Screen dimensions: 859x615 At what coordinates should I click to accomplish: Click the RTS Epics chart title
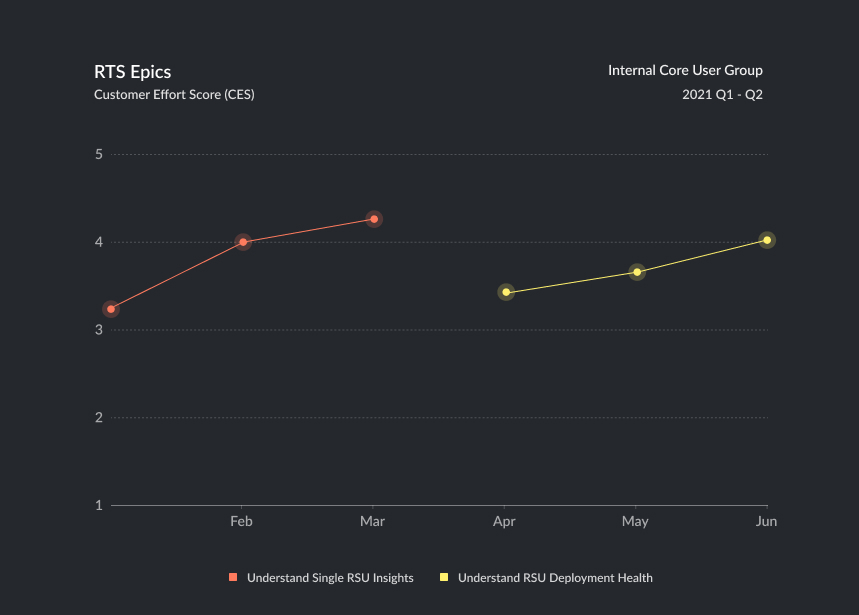coord(132,72)
